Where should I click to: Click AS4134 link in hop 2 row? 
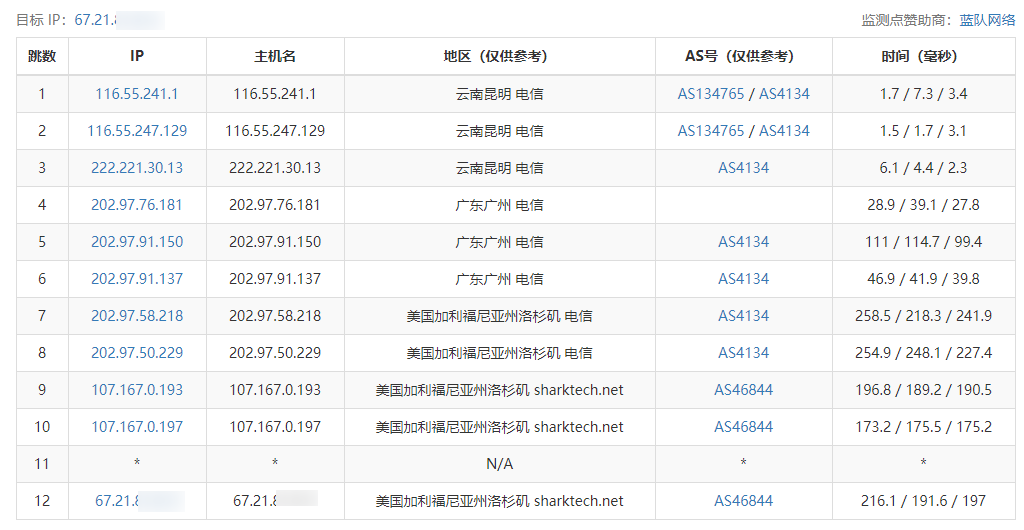tap(784, 131)
